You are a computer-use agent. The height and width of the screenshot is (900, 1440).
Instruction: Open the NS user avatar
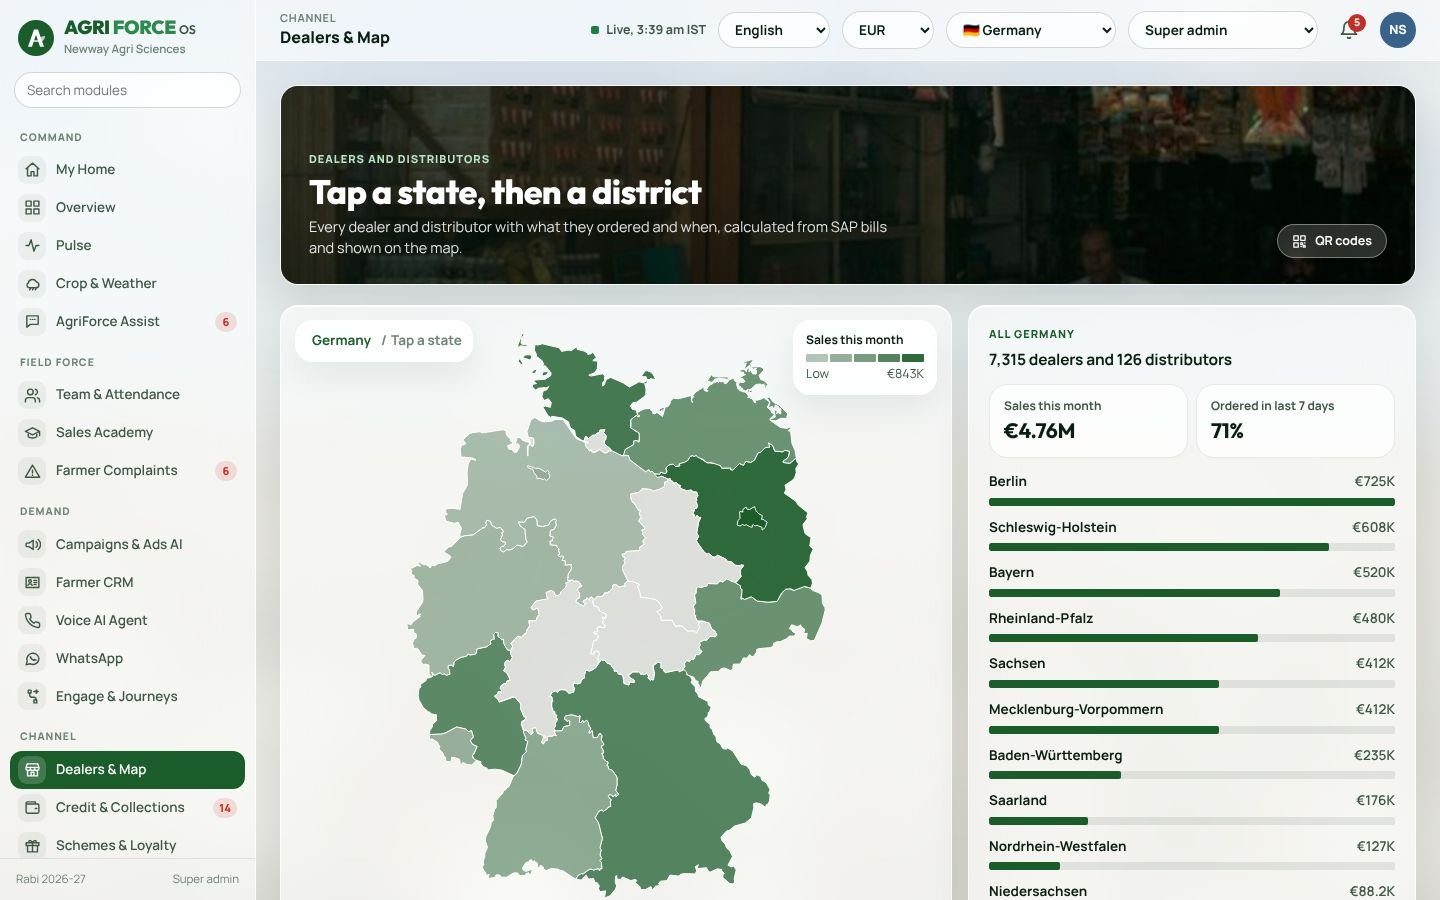pos(1397,30)
